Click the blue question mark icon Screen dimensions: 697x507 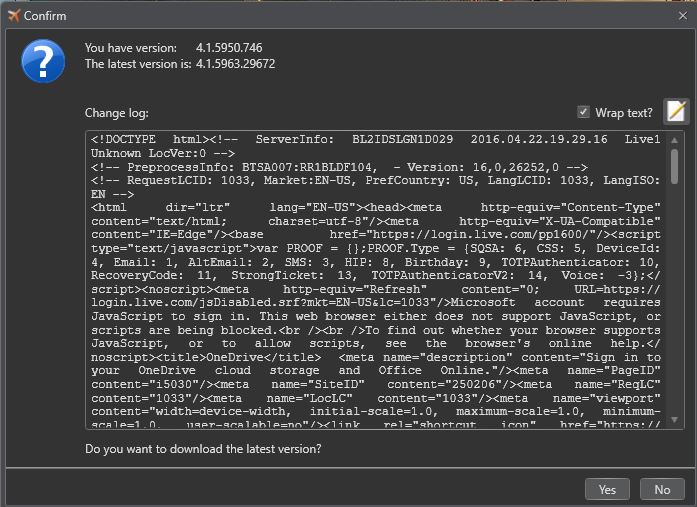tap(43, 61)
